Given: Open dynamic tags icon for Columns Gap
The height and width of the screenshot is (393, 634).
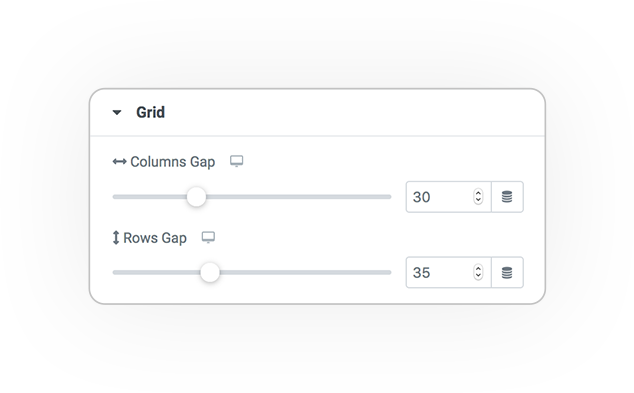Looking at the screenshot, I should [x=507, y=197].
